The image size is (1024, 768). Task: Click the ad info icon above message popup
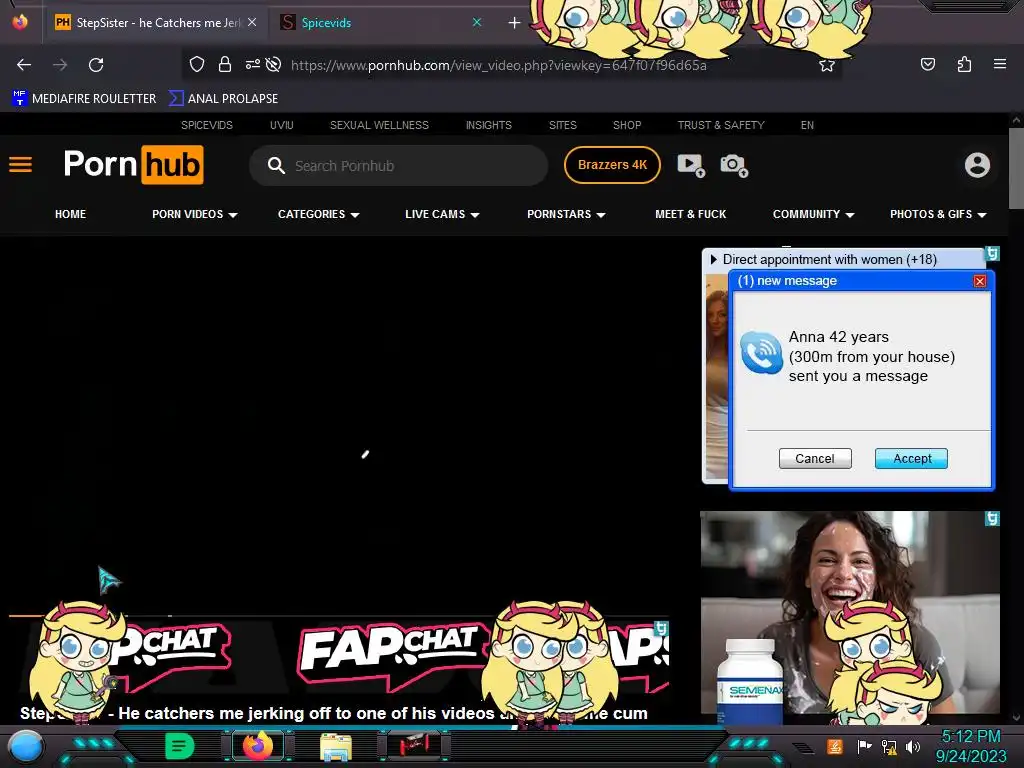(x=993, y=253)
